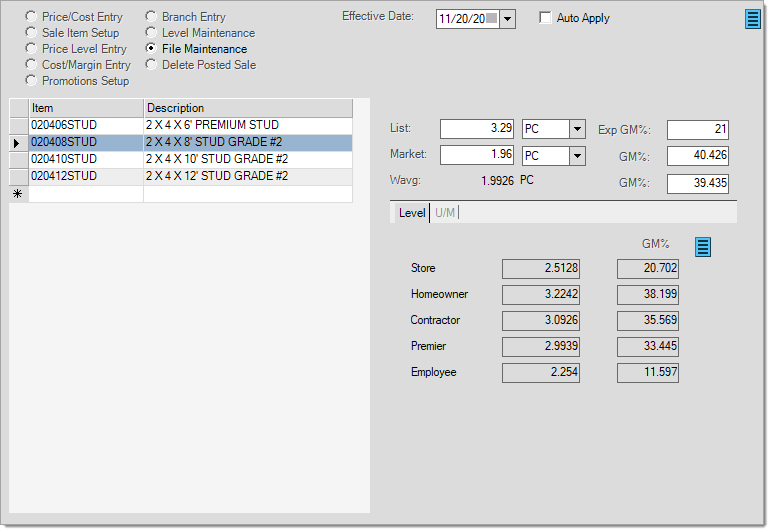Click description 2 X 4 X 12' STUD GRADE #2
Viewport: 771px width, 532px height.
pyautogui.click(x=248, y=177)
